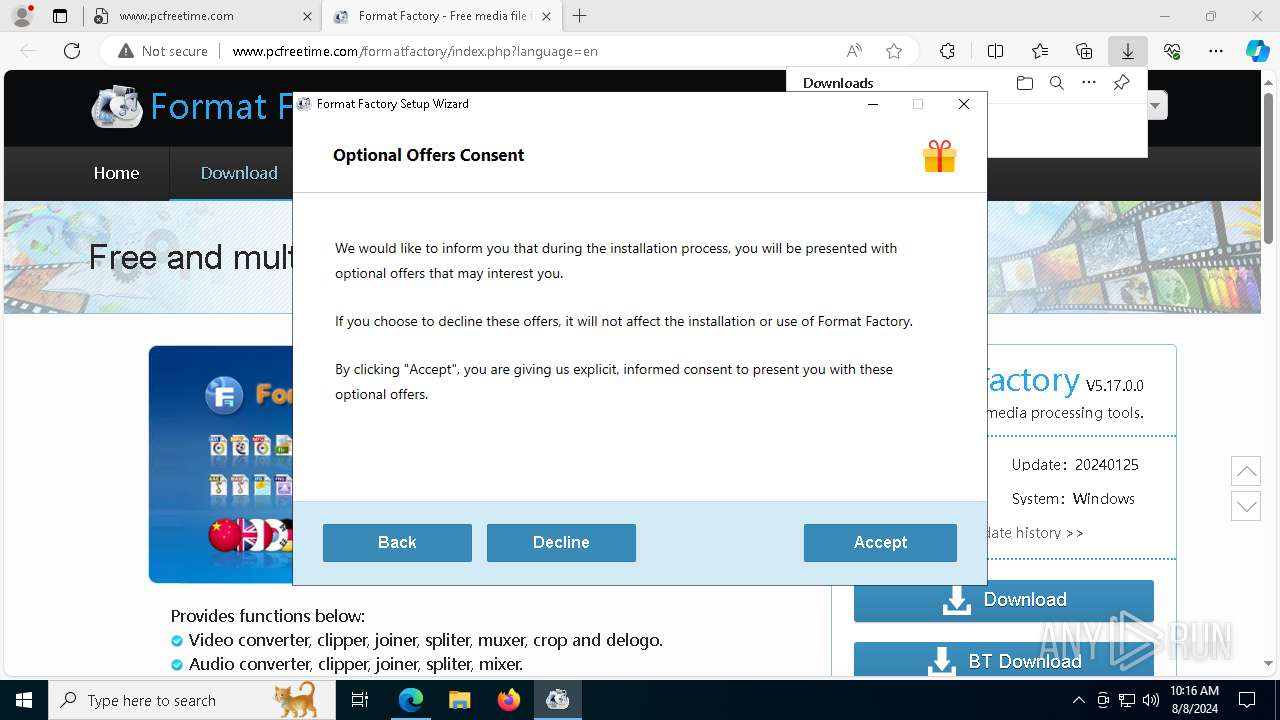Open the Windows Start menu
The height and width of the screenshot is (720, 1280).
(24, 700)
